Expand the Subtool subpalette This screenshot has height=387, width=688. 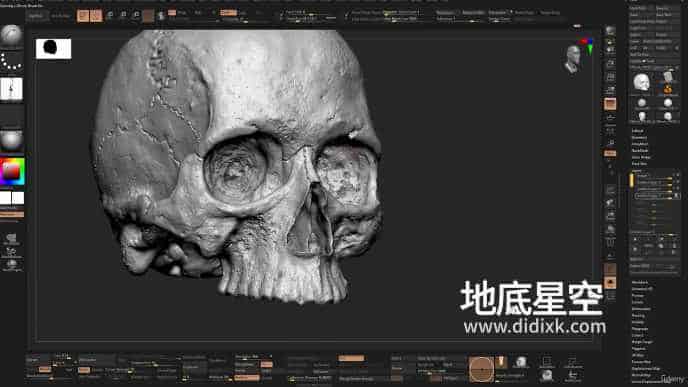pos(637,131)
